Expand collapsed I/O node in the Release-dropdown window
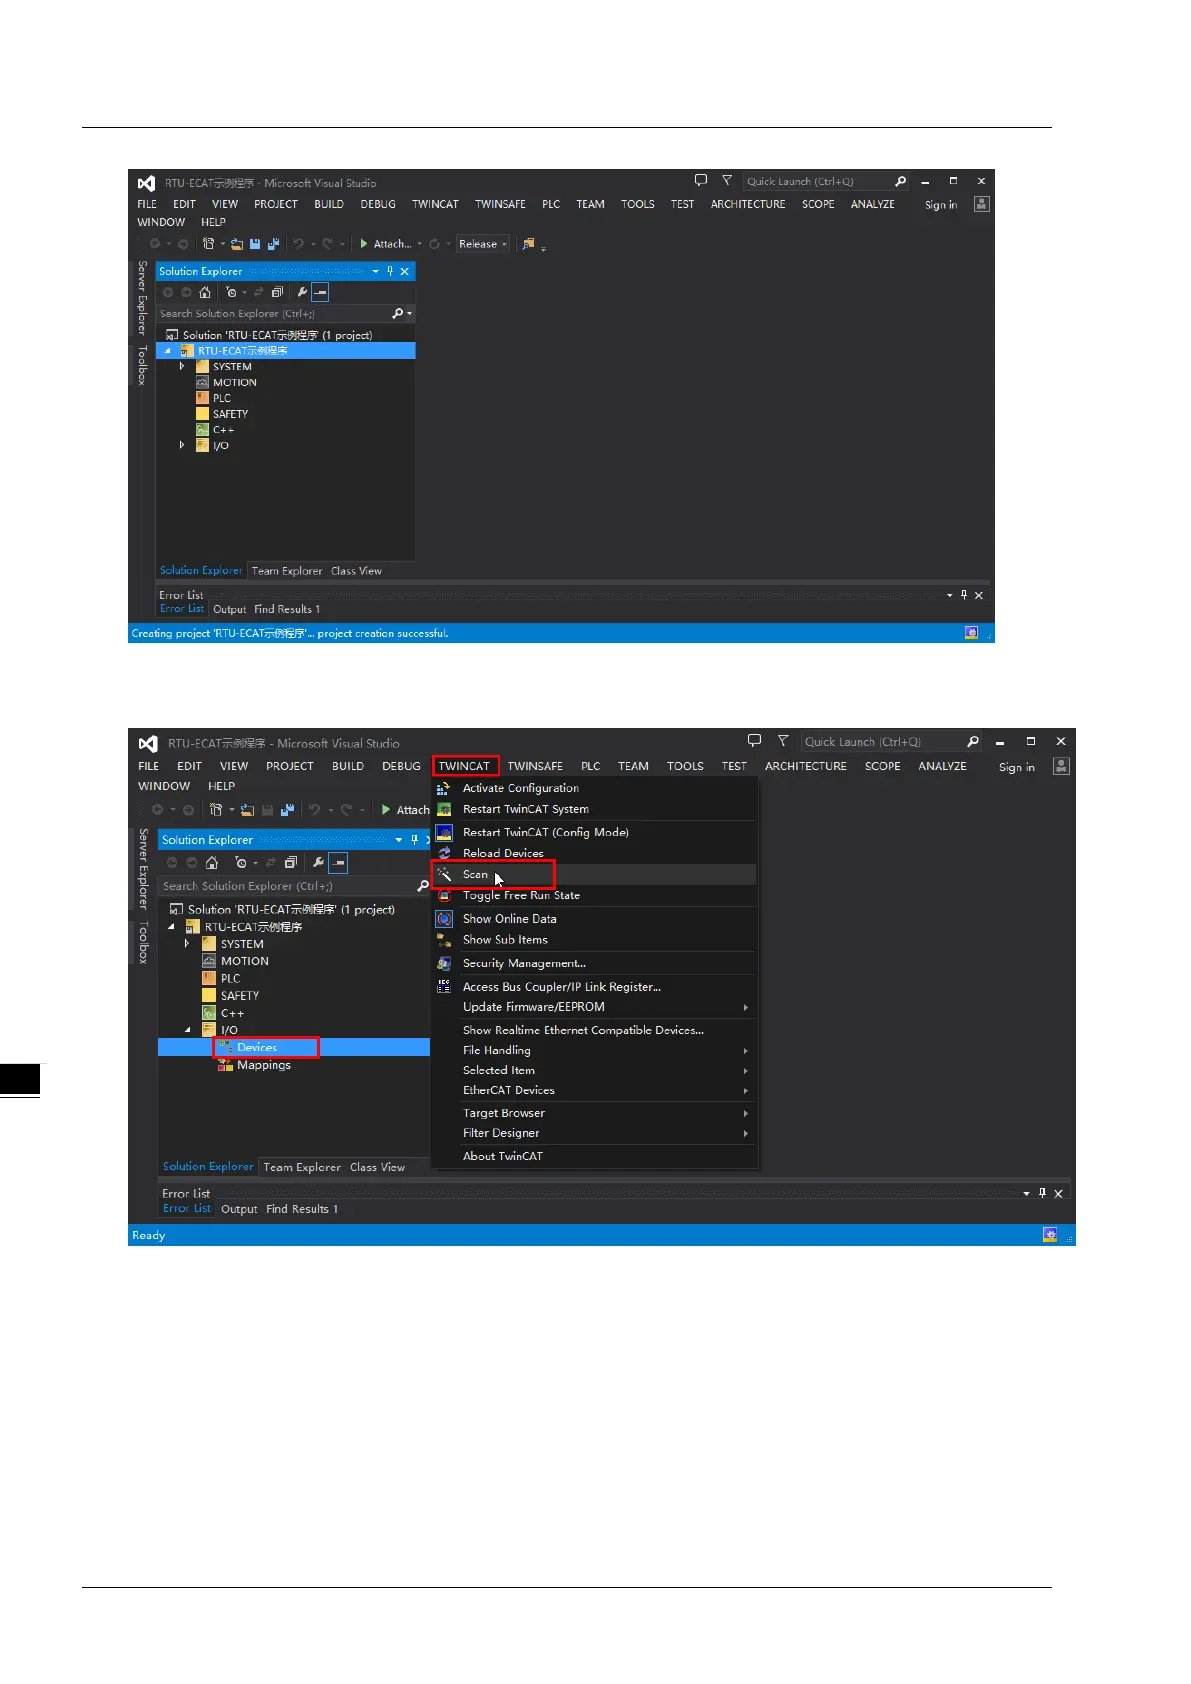 click(x=182, y=445)
